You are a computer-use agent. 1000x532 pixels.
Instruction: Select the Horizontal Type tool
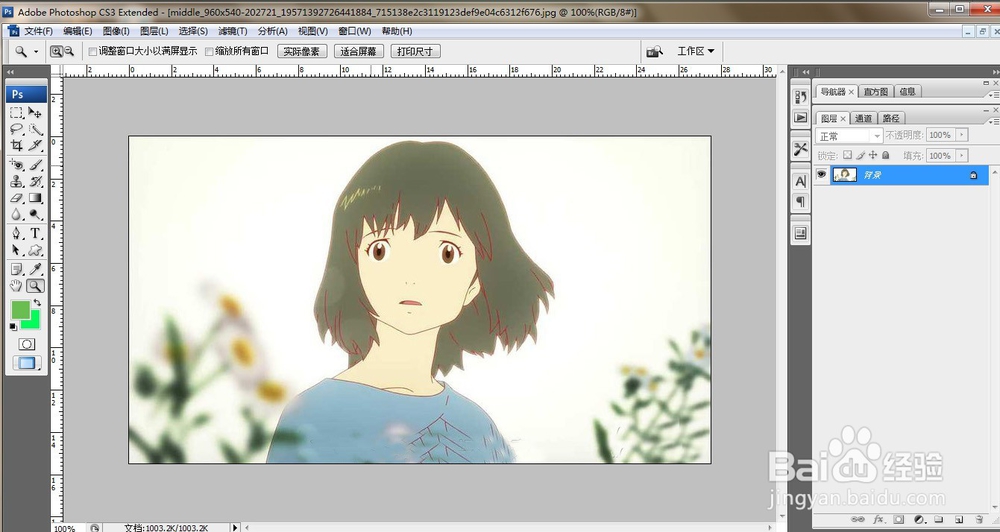pyautogui.click(x=35, y=233)
